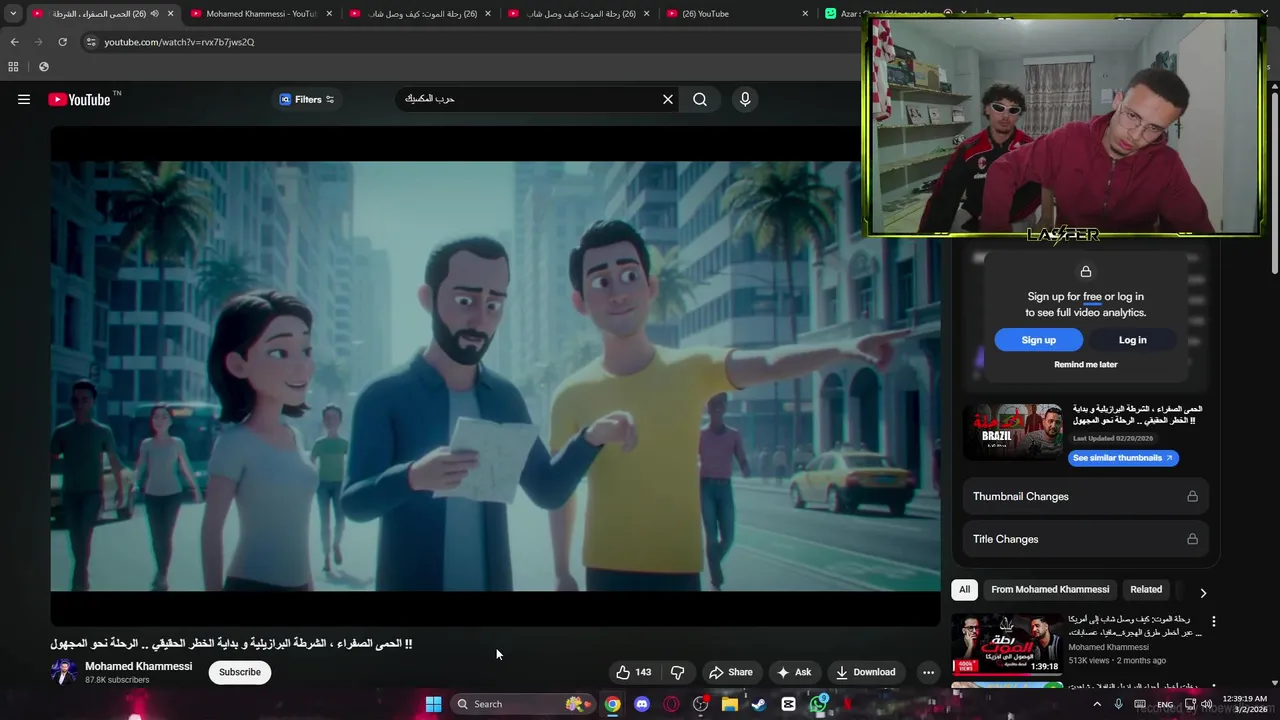Start voice search with microphone icon
The width and height of the screenshot is (1280, 720).
744,99
